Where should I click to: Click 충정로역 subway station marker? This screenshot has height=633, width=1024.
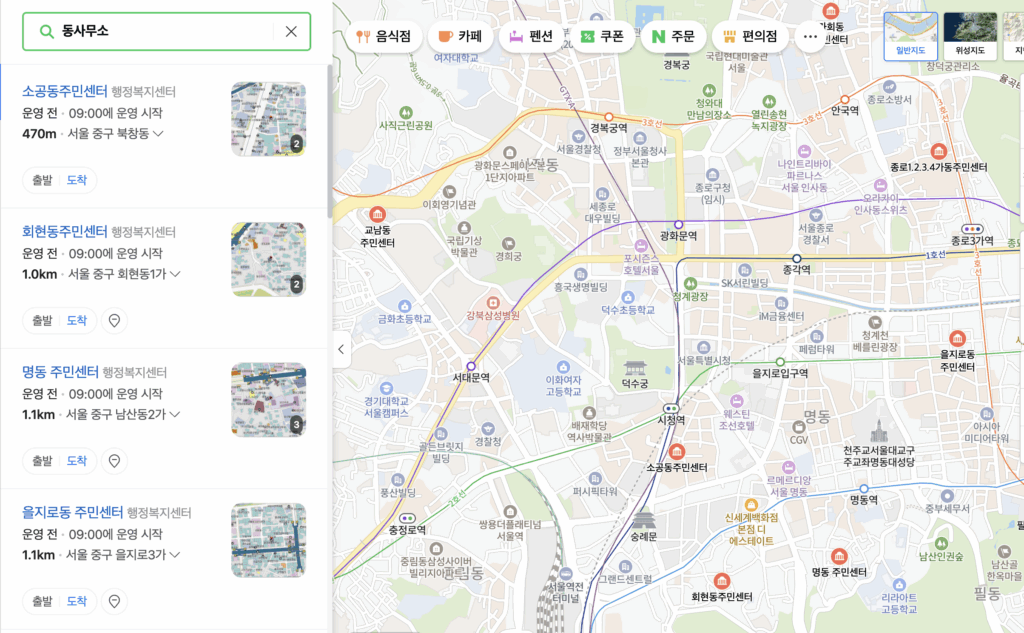point(408,519)
